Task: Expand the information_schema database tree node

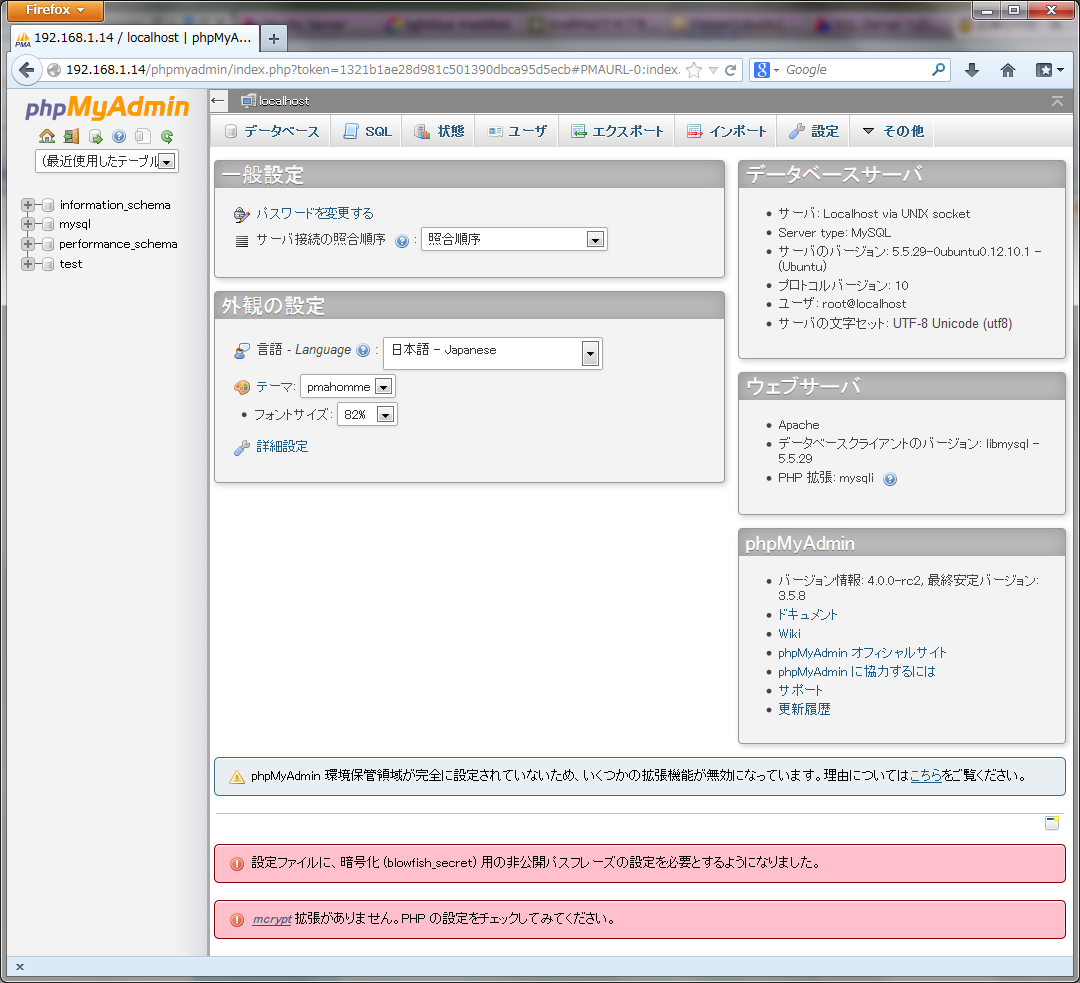Action: pos(28,205)
